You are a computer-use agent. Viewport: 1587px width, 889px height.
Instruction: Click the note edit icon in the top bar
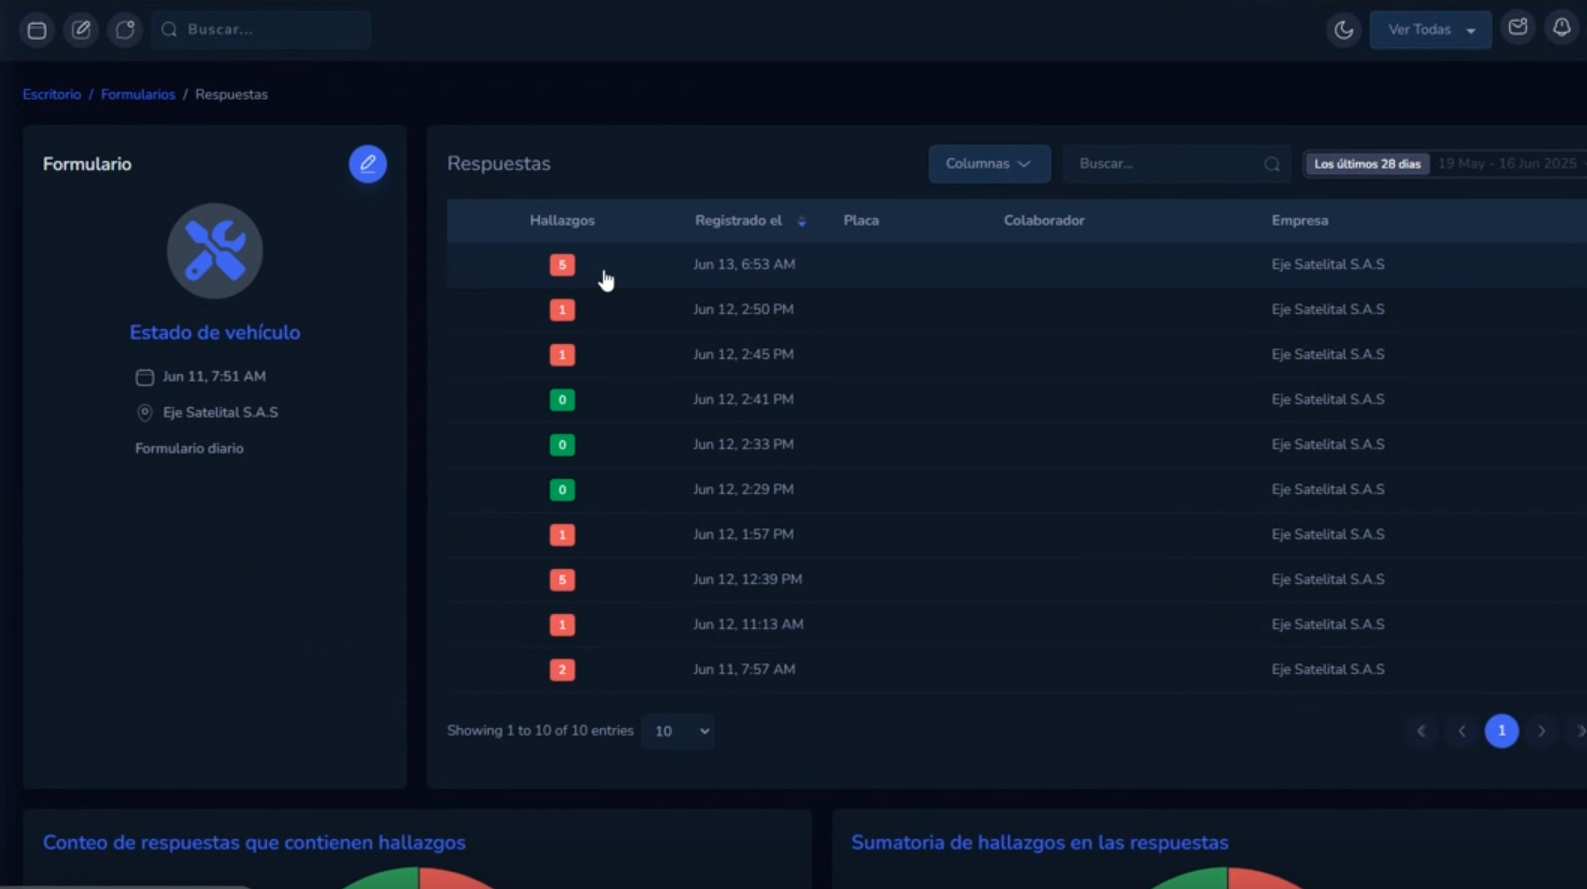[x=81, y=30]
